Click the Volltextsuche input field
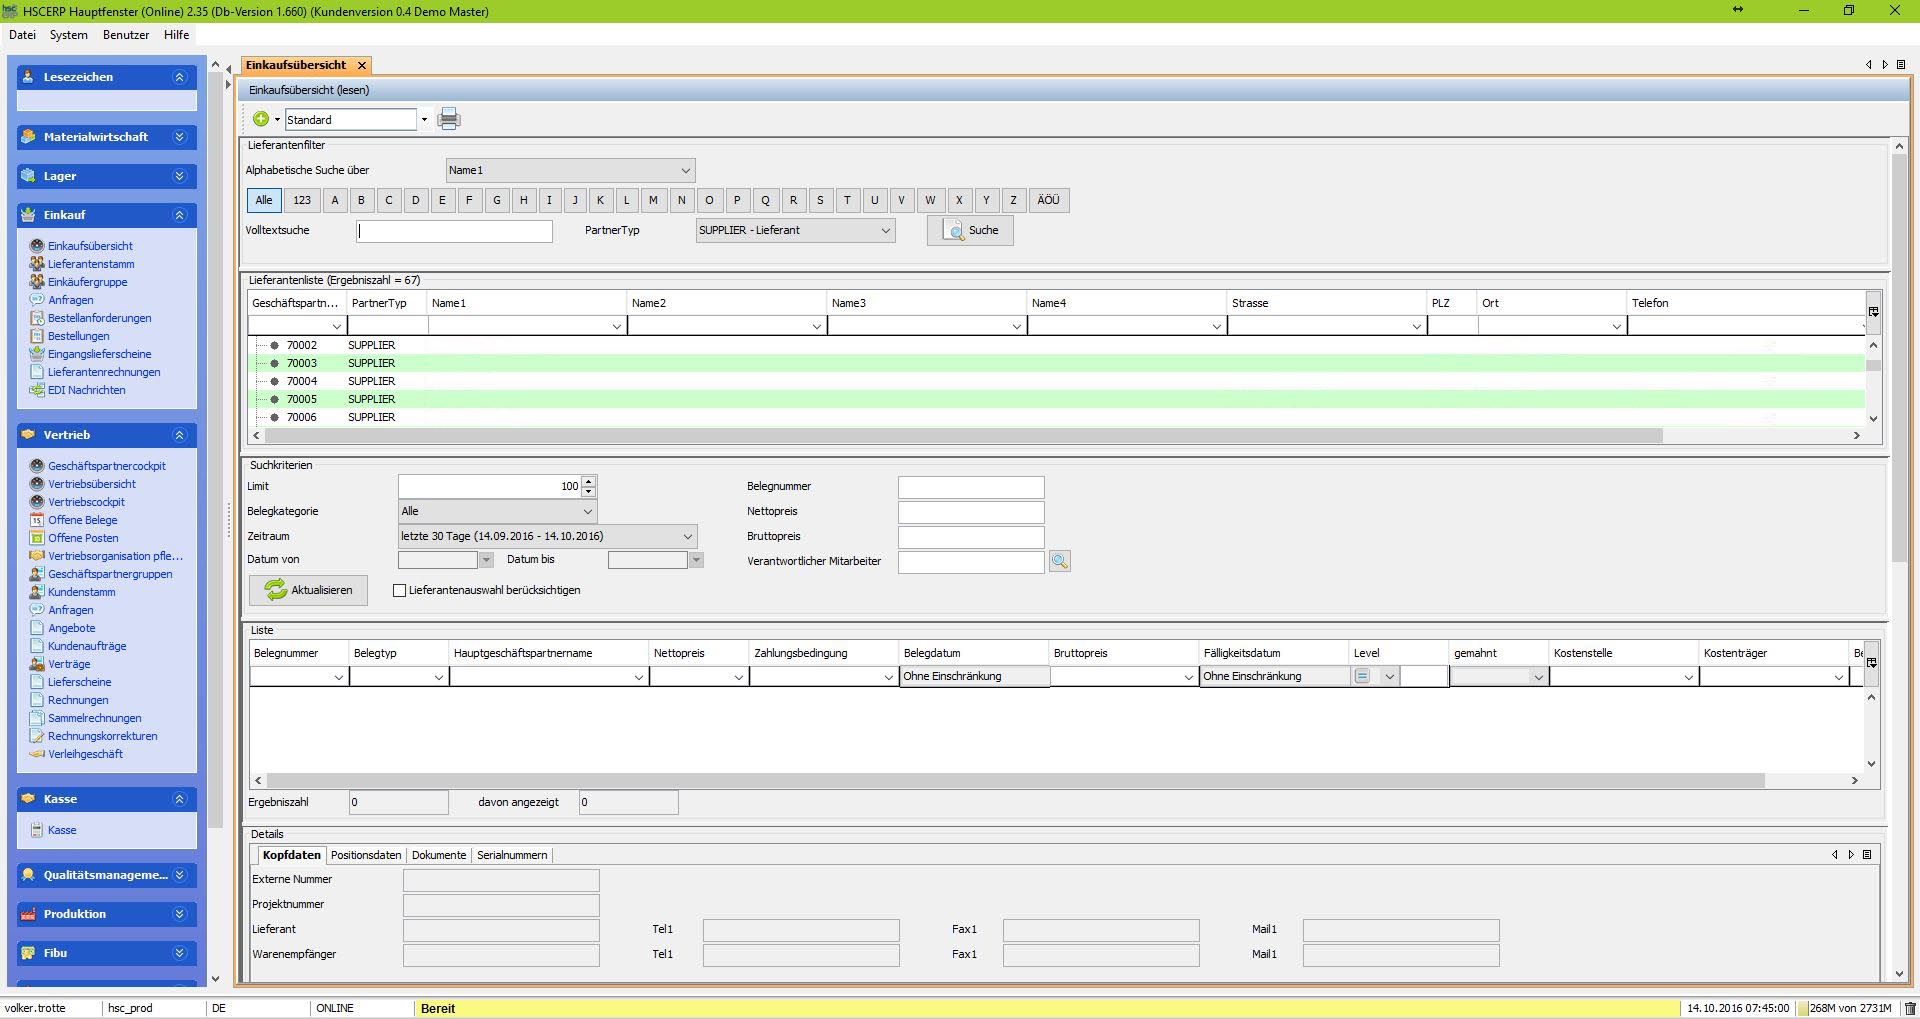 (454, 231)
